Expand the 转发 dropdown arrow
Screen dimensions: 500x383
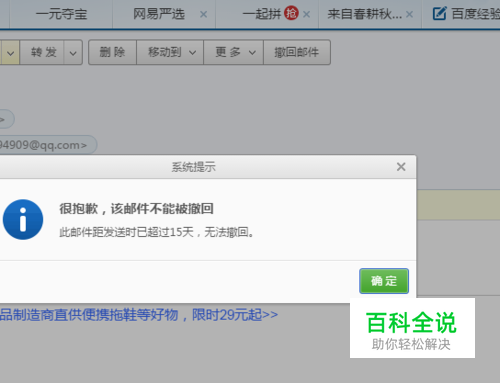coord(73,53)
